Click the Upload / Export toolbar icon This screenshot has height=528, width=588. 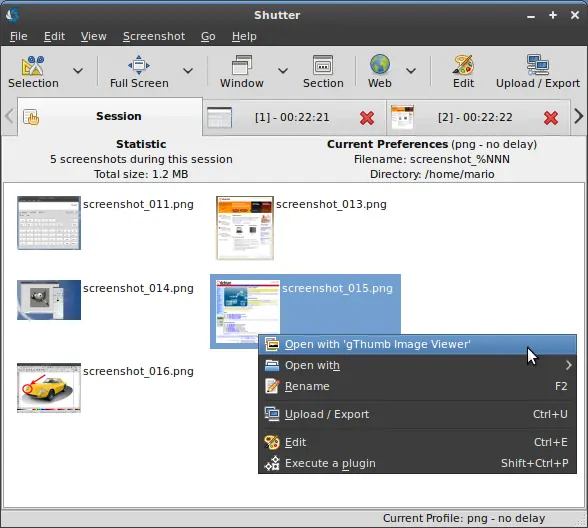[538, 65]
